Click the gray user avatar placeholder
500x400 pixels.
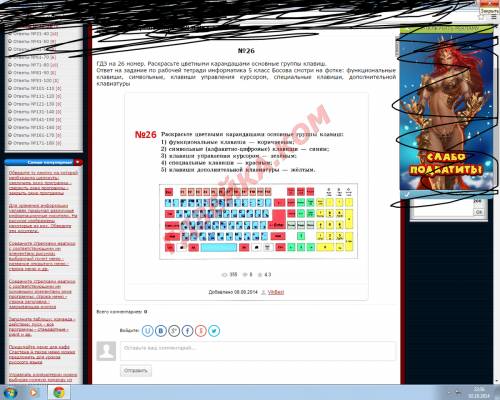106,351
